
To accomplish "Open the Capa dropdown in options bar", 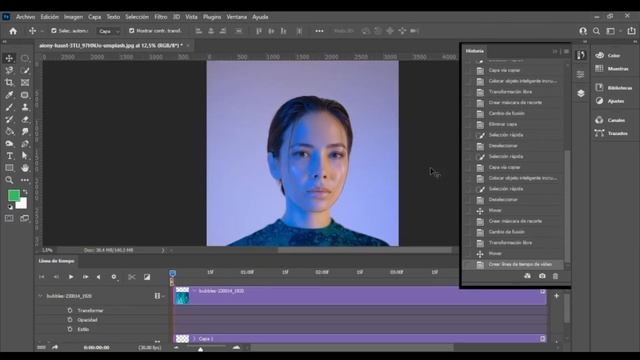I will 109,31.
